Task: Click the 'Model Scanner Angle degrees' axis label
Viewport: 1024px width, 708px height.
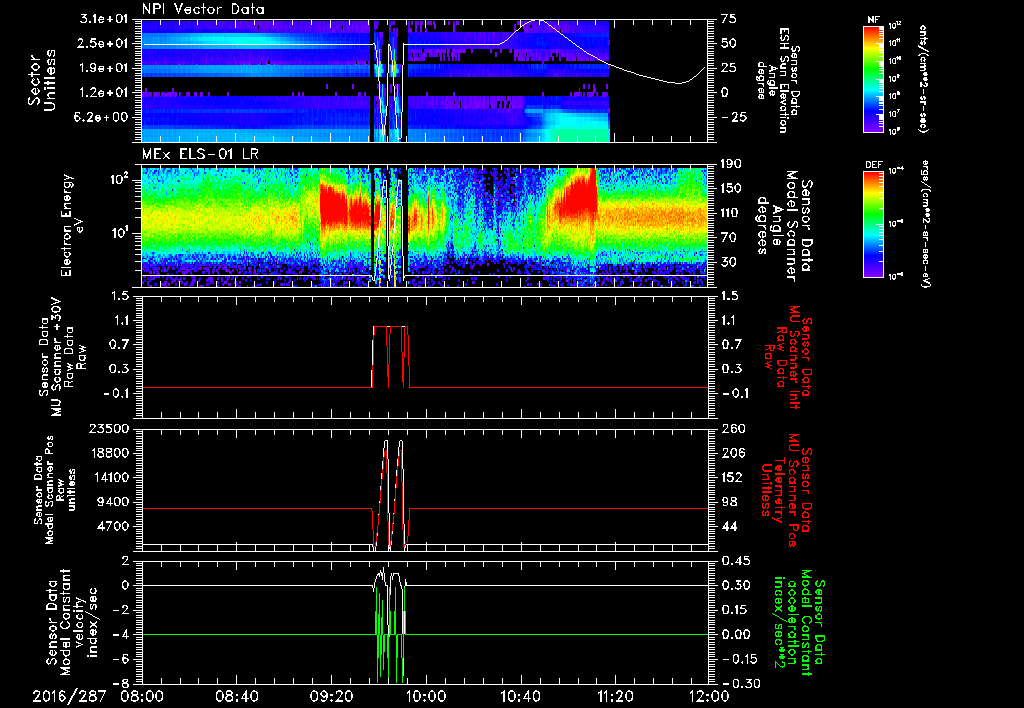Action: click(783, 226)
